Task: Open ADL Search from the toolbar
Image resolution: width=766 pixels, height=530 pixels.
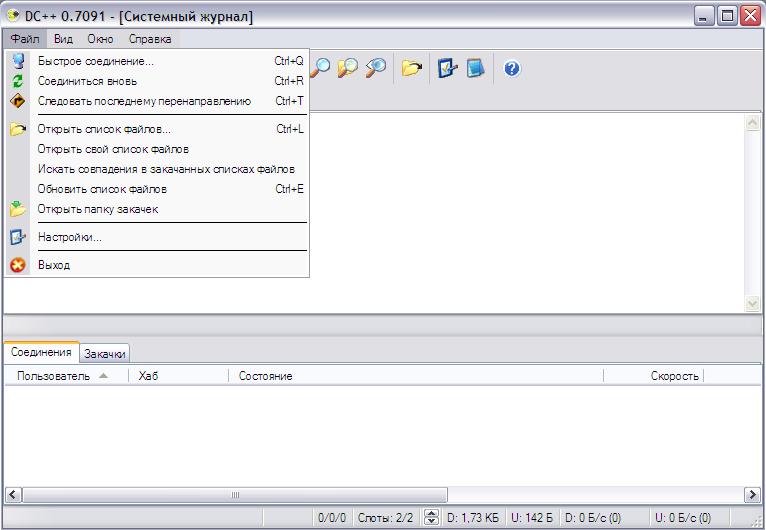Action: tap(348, 68)
